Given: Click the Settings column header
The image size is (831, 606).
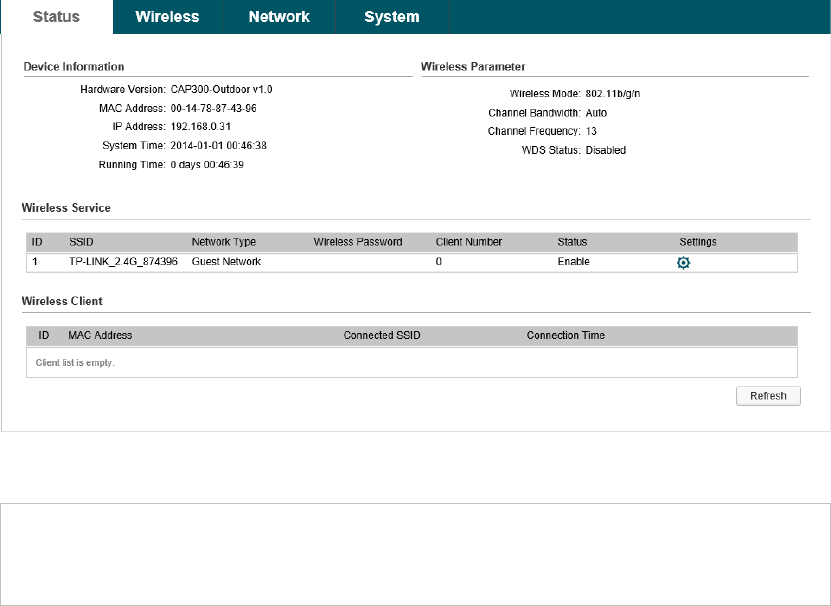Looking at the screenshot, I should (x=698, y=242).
